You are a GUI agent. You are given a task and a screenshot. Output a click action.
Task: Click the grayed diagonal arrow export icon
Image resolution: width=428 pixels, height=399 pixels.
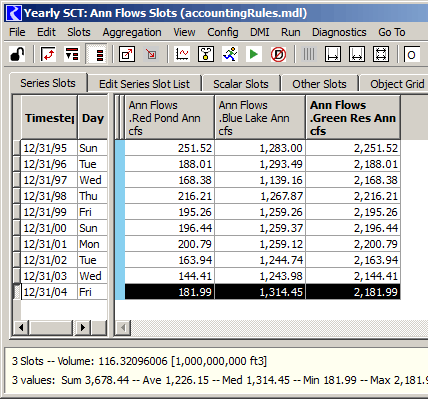pos(151,54)
